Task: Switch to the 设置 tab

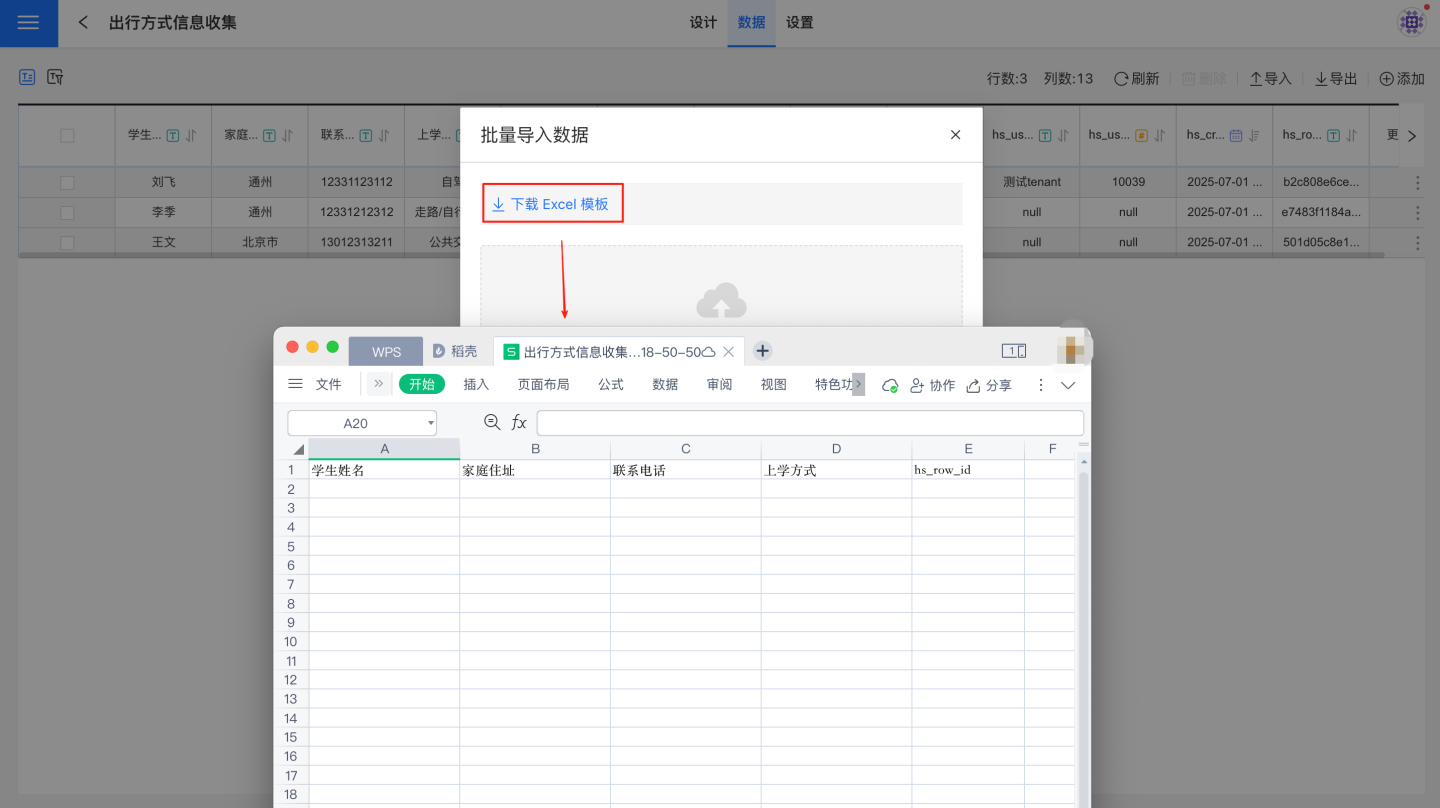Action: tap(799, 23)
